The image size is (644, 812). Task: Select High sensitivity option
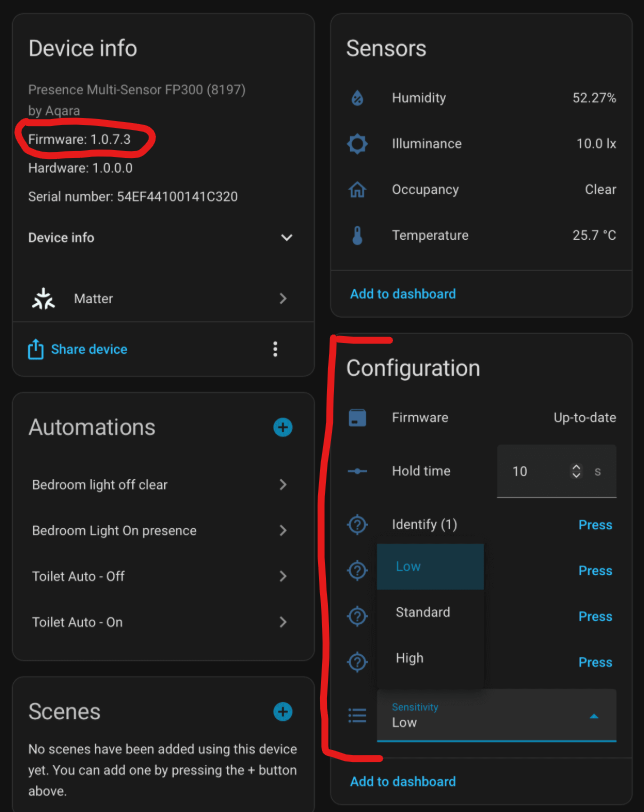tap(410, 658)
